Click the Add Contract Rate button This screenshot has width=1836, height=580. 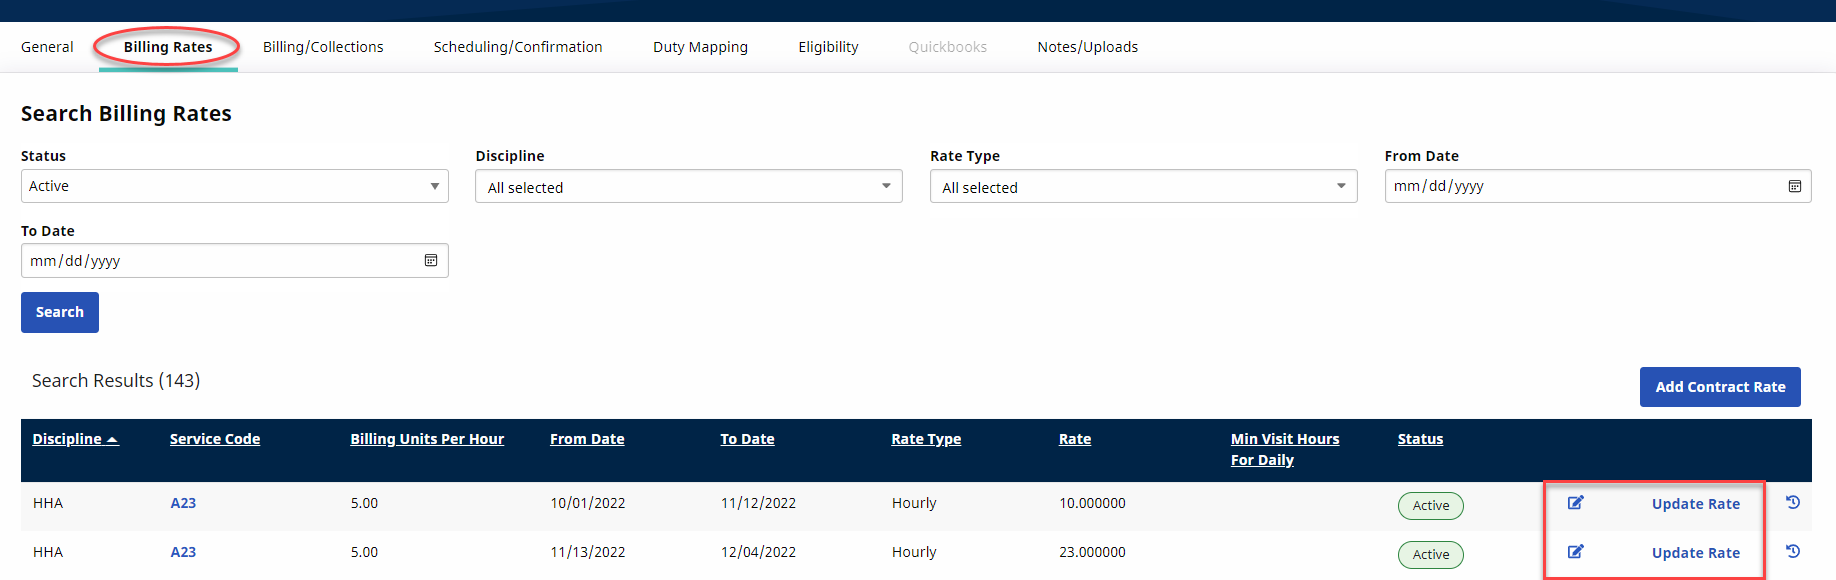pos(1719,387)
